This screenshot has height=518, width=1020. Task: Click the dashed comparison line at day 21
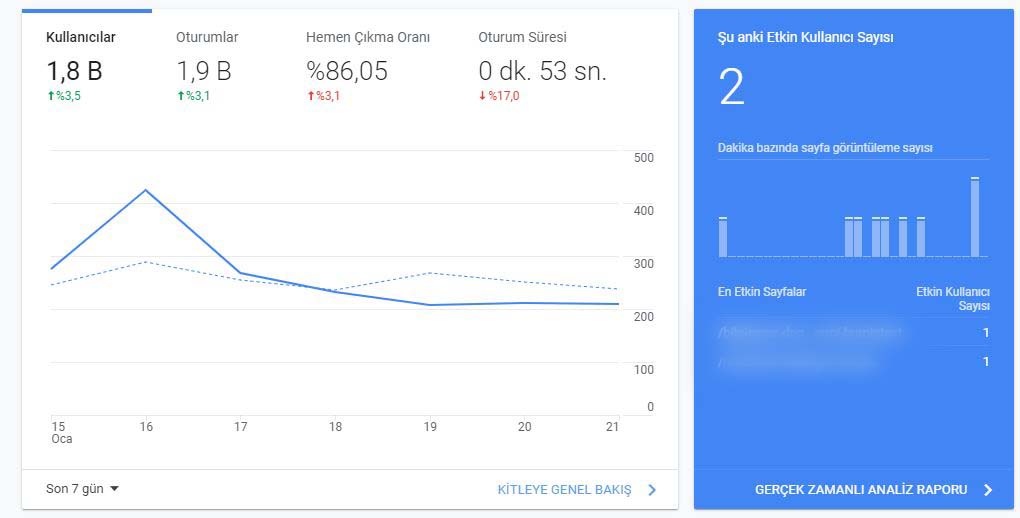coord(618,289)
